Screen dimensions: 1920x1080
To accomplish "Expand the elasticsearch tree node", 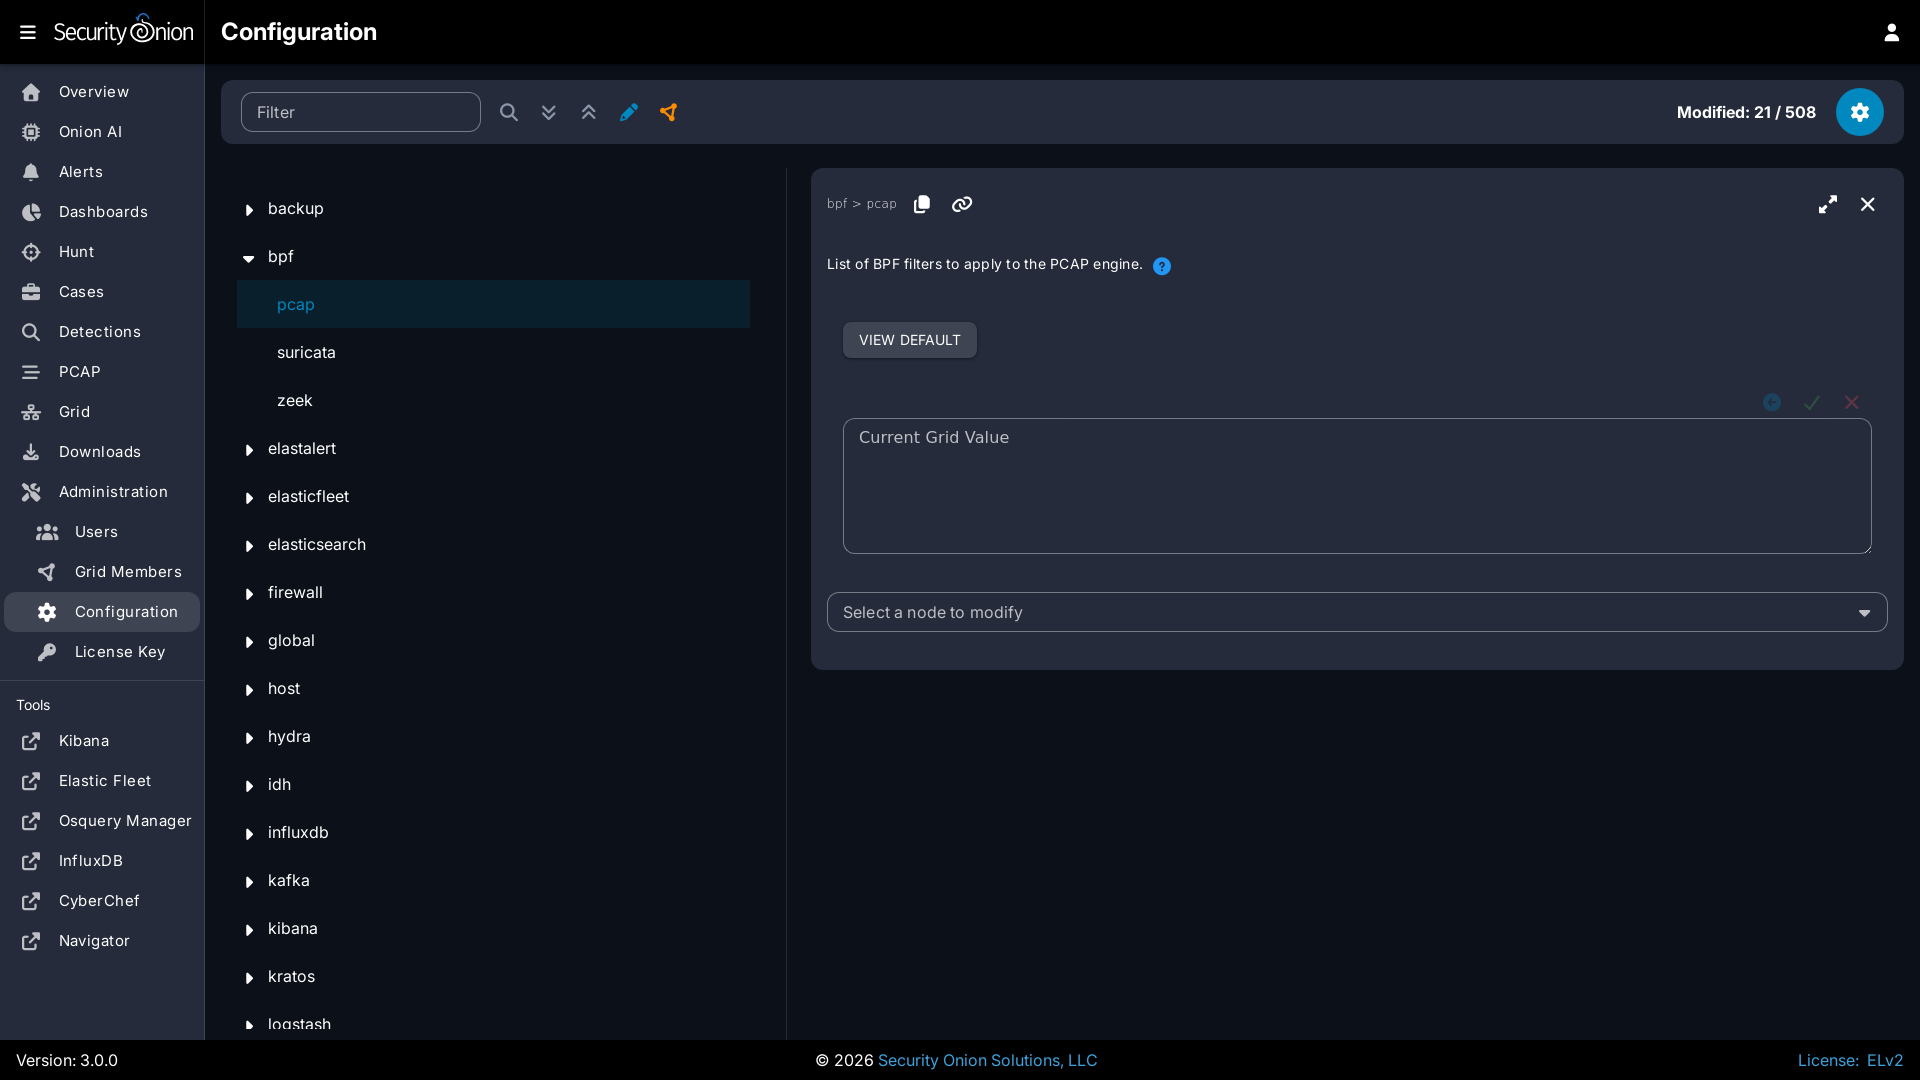I will [249, 546].
